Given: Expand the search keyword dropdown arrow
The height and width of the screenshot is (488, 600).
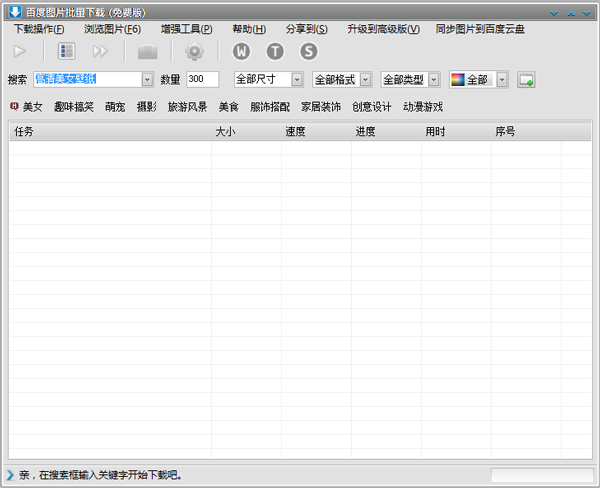Looking at the screenshot, I should (x=147, y=80).
